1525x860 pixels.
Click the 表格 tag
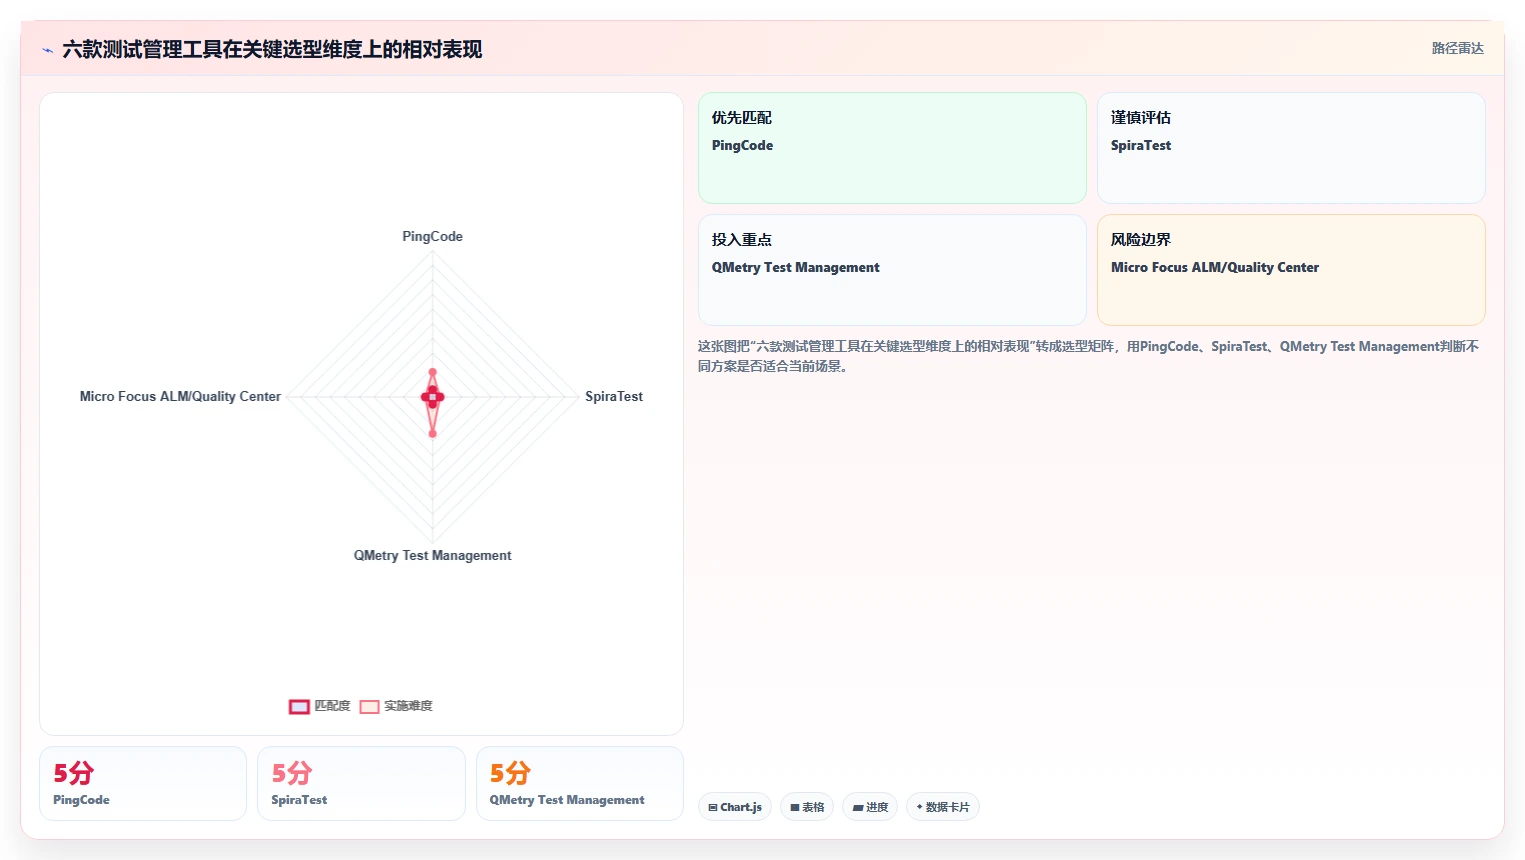(x=807, y=807)
